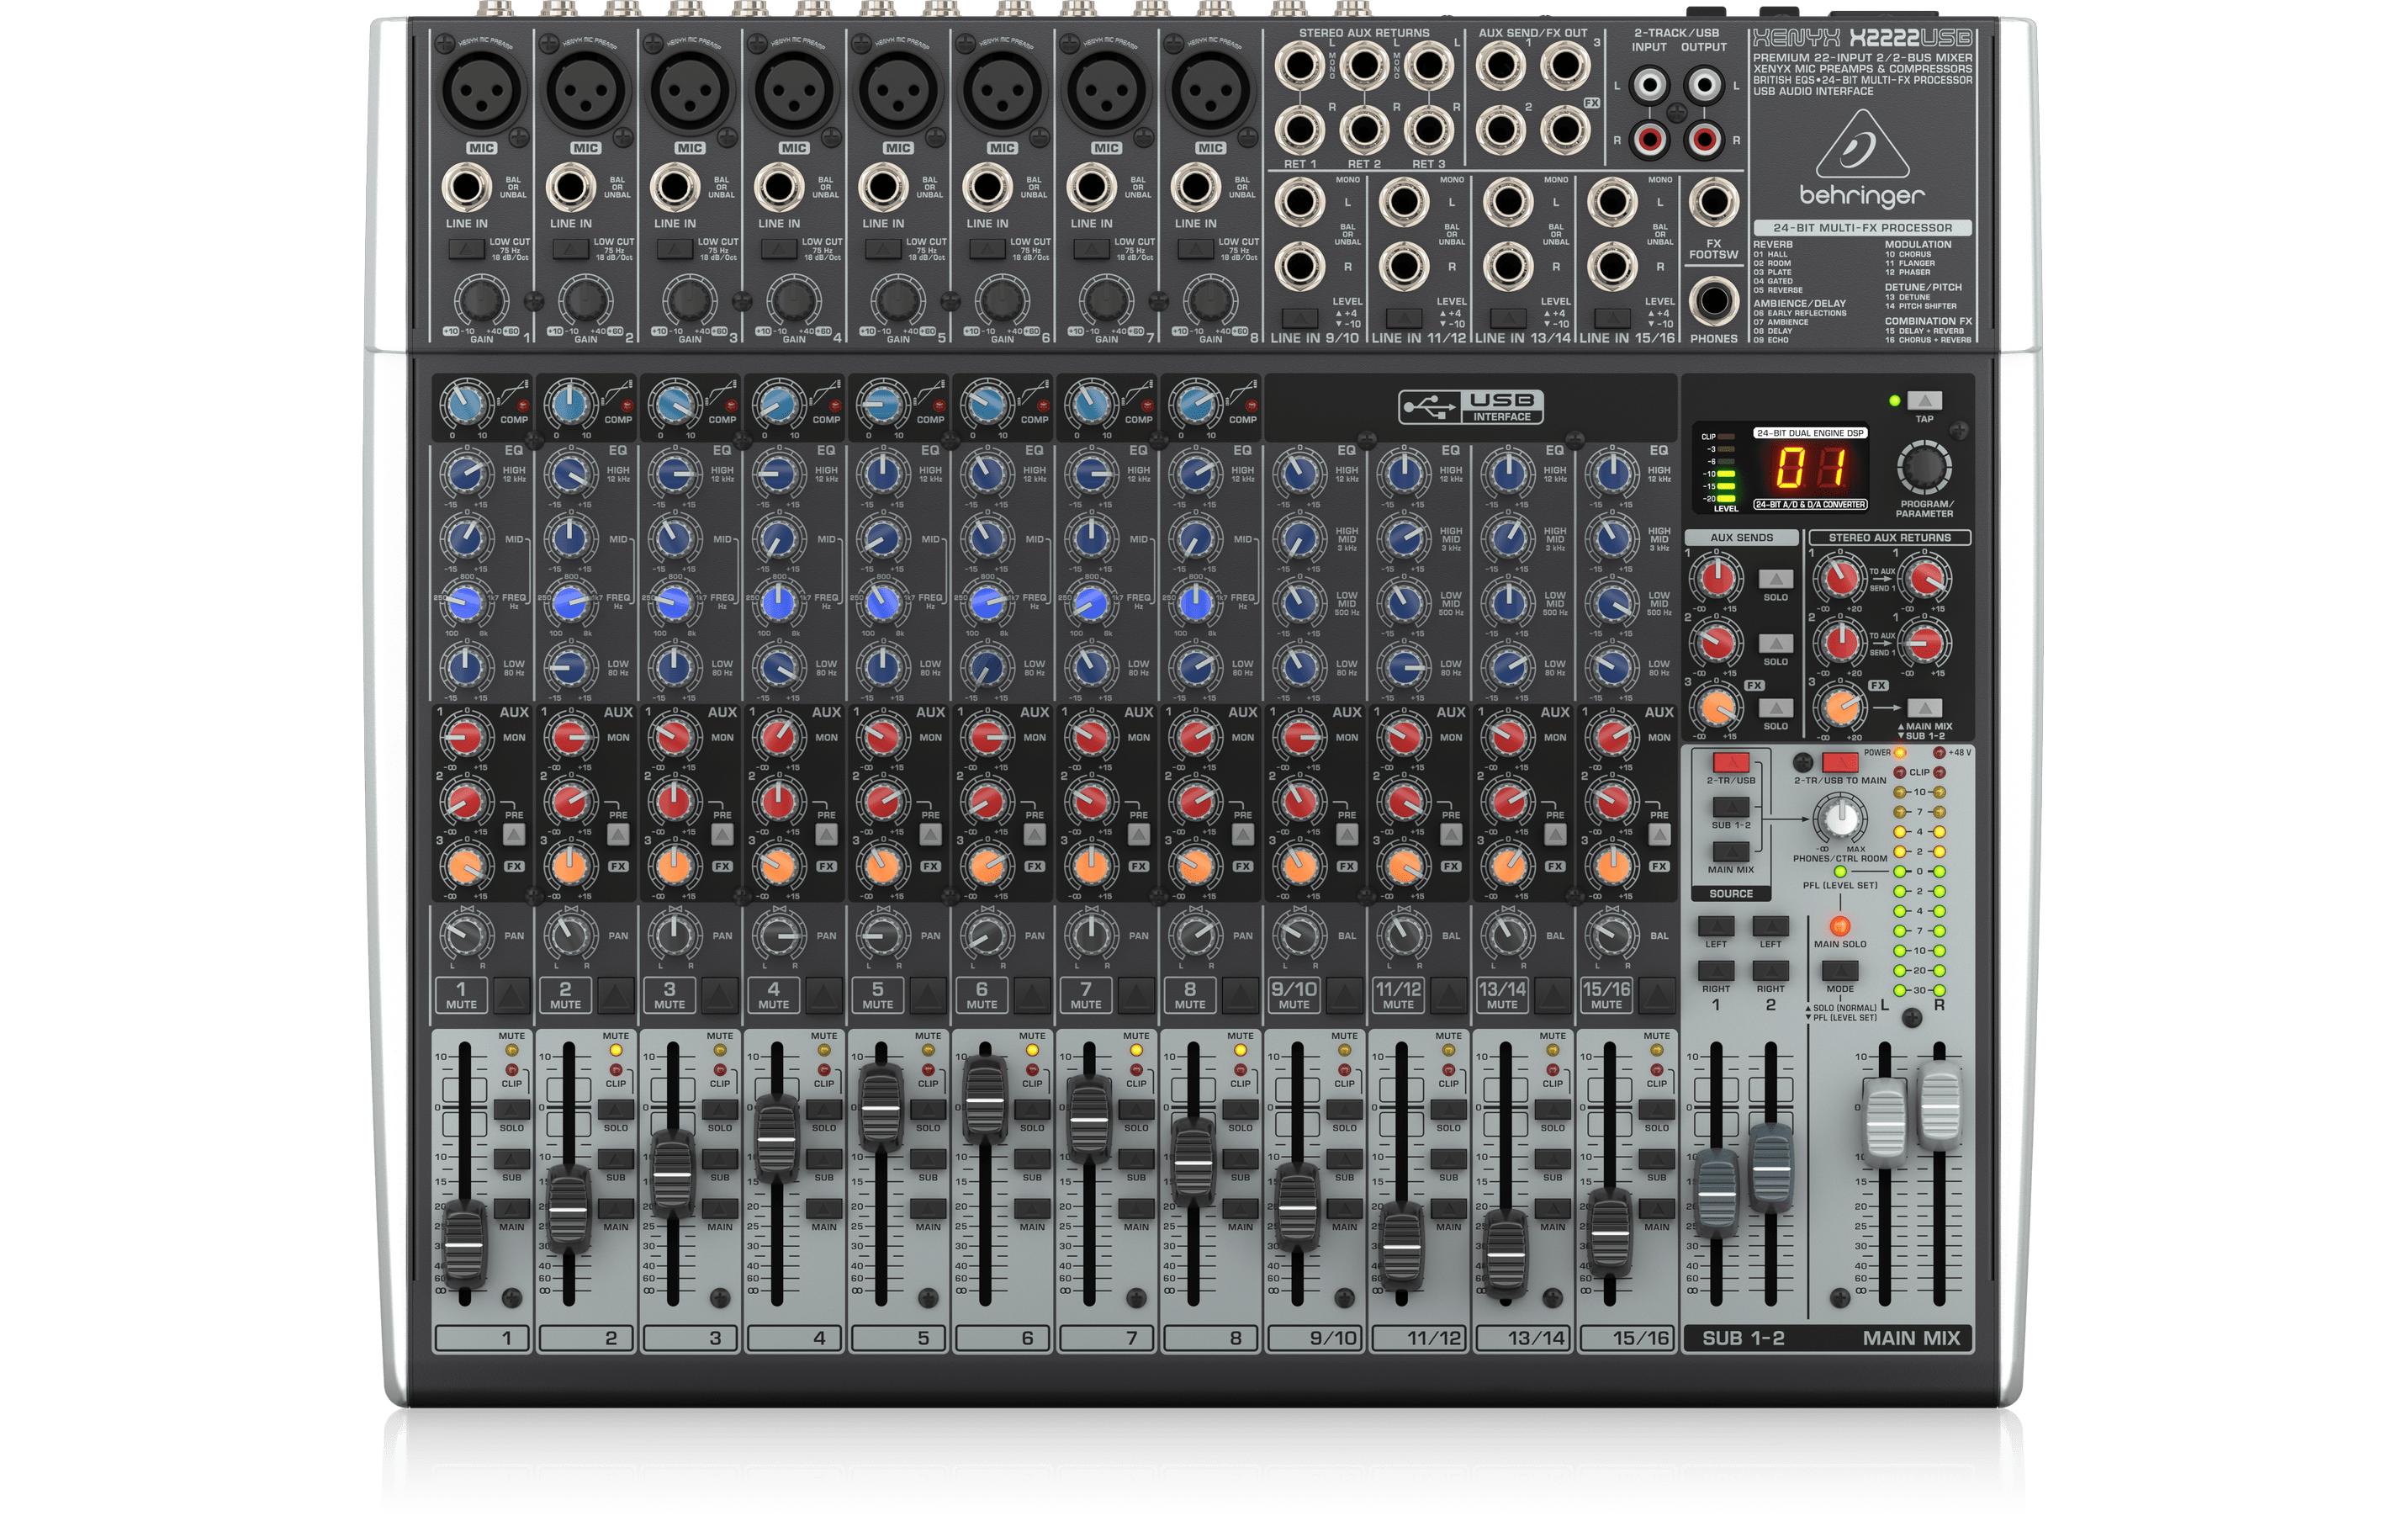Click channel label 7 below faders
Image resolution: width=2408 pixels, height=1516 pixels.
pos(1105,1338)
